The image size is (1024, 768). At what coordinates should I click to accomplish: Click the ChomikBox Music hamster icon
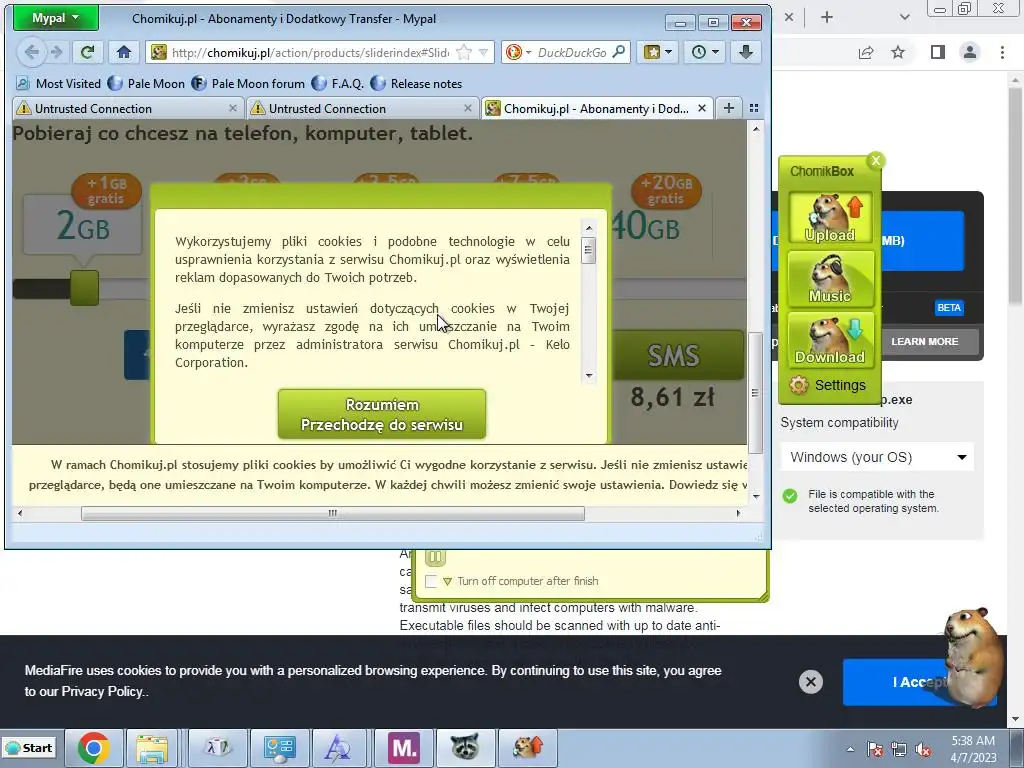click(831, 279)
